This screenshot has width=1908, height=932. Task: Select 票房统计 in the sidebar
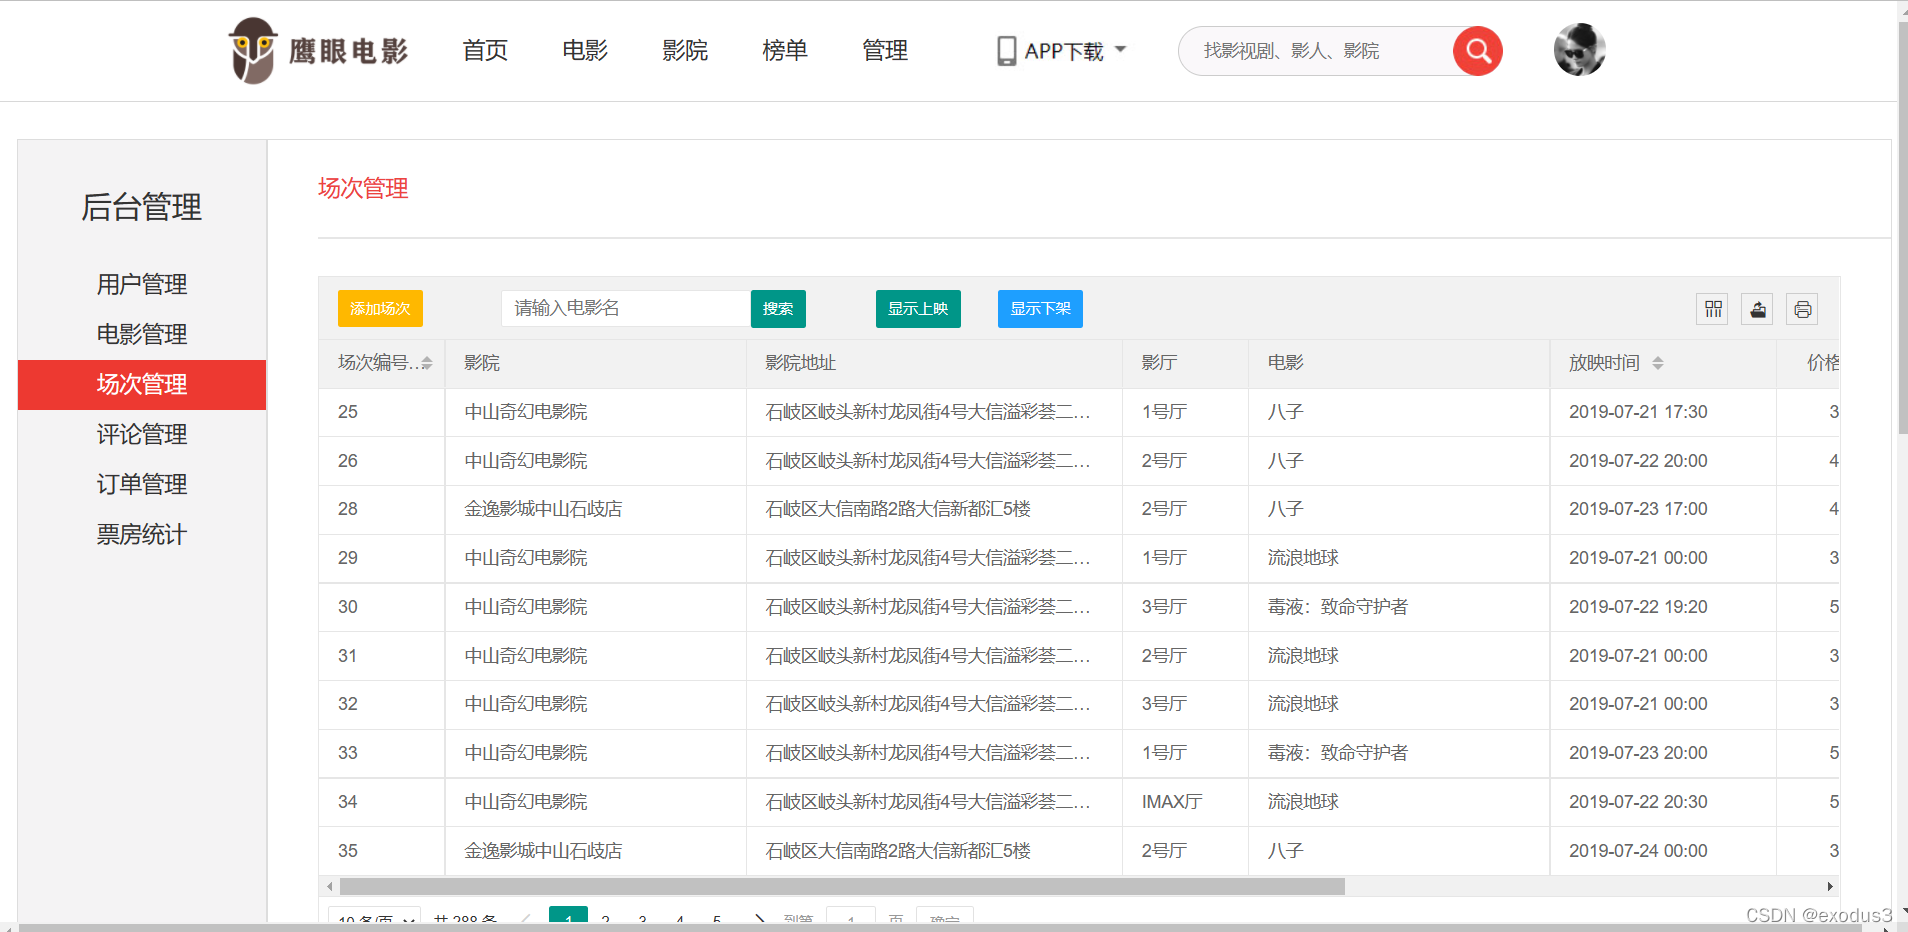(x=142, y=535)
